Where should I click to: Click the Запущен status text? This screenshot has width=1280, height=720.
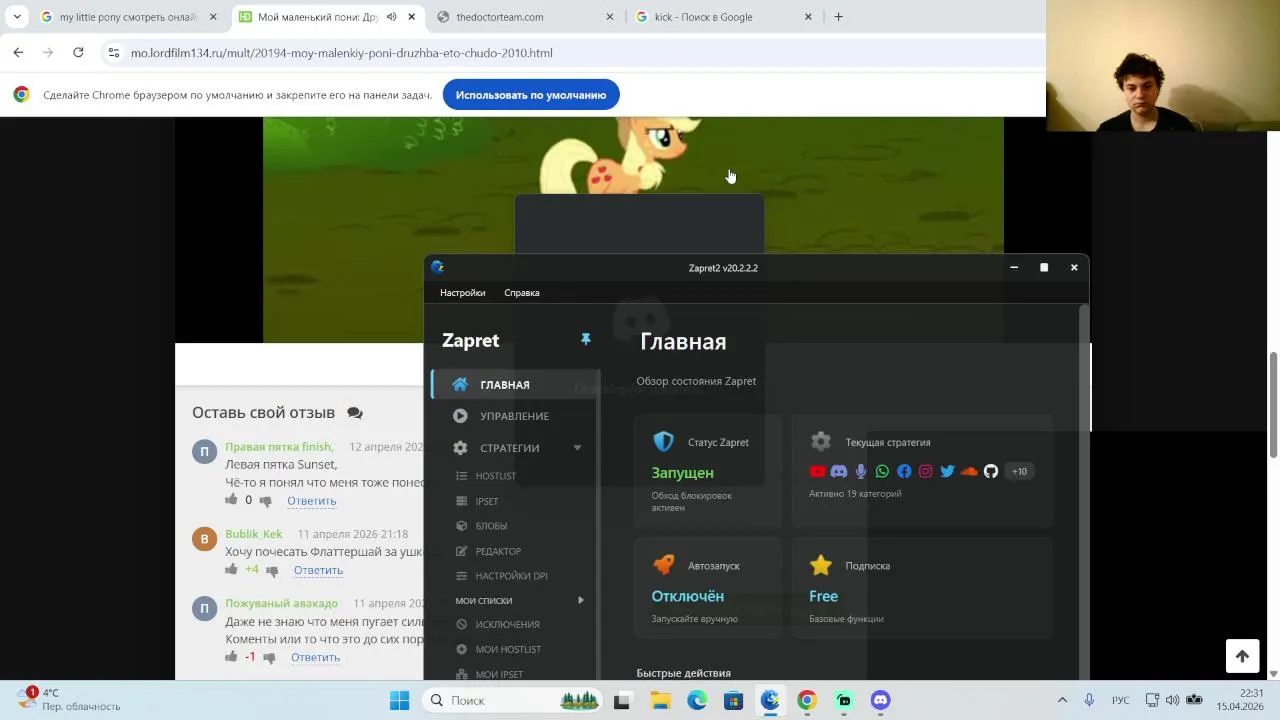682,473
